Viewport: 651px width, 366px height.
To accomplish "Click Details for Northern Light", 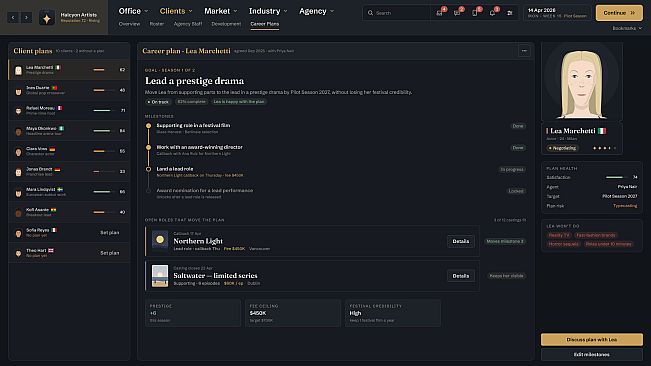I will (460, 241).
